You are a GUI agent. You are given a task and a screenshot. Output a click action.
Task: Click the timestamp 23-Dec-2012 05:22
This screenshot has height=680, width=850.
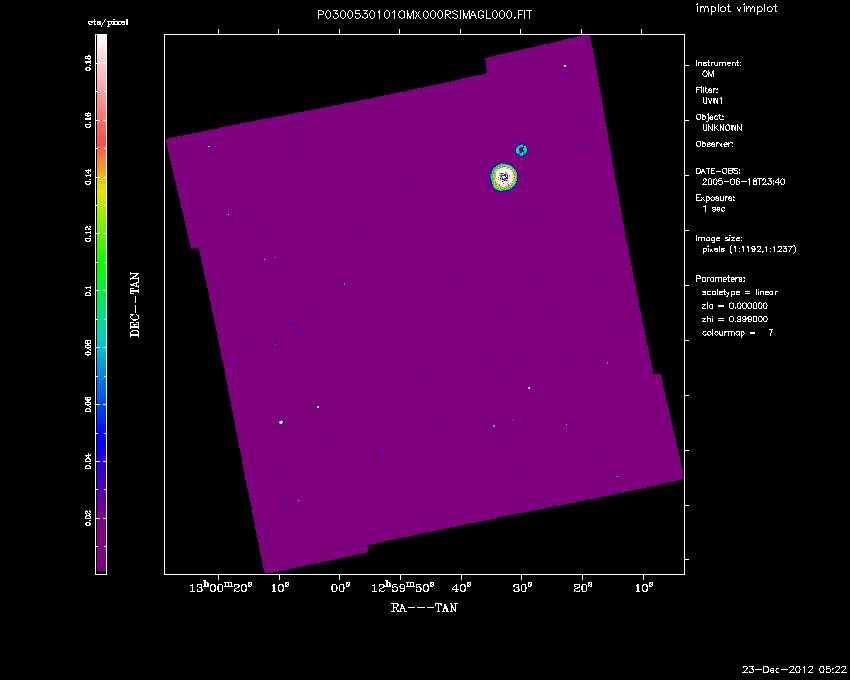(x=794, y=670)
